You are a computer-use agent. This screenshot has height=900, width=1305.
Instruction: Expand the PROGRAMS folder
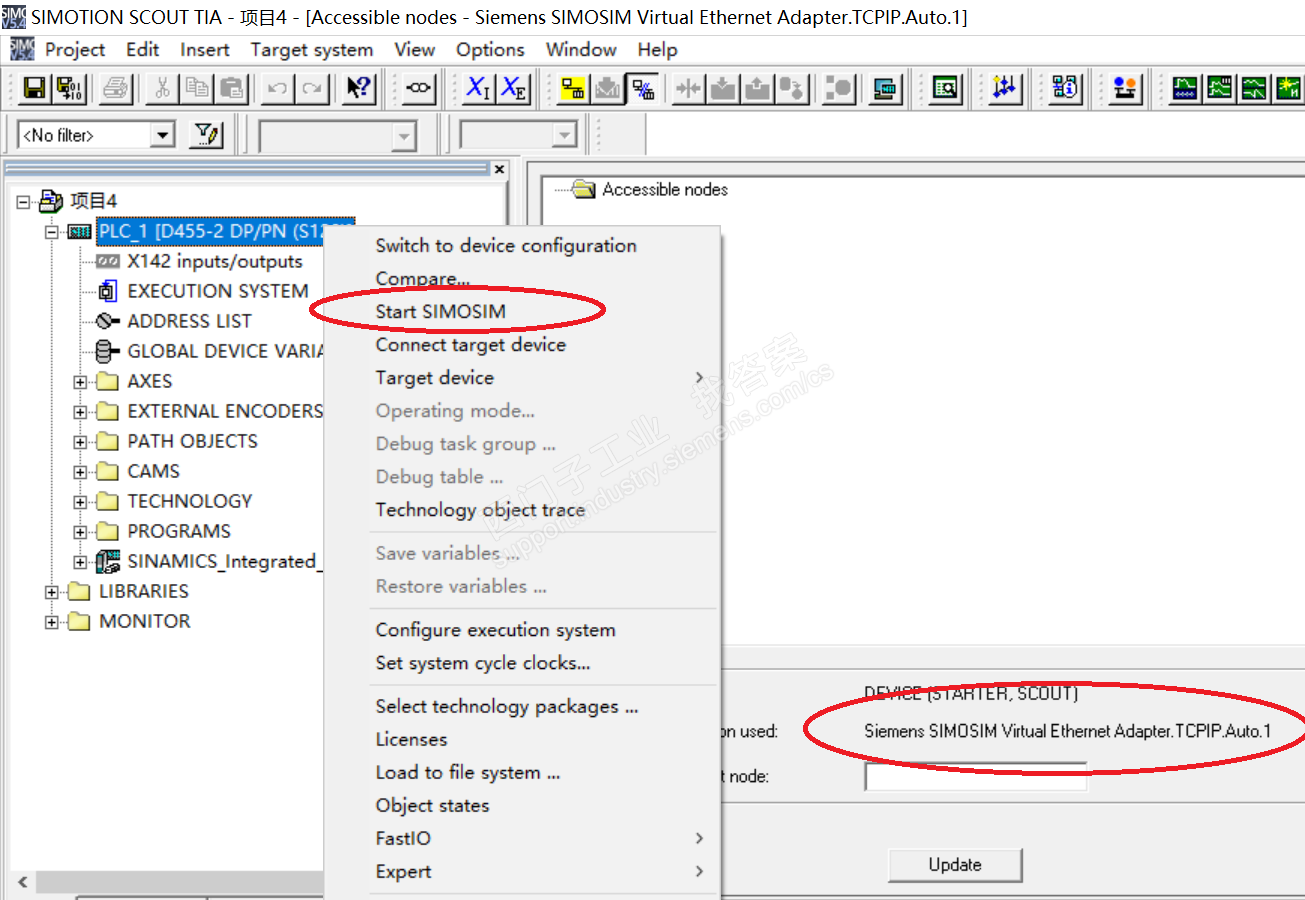(x=80, y=531)
